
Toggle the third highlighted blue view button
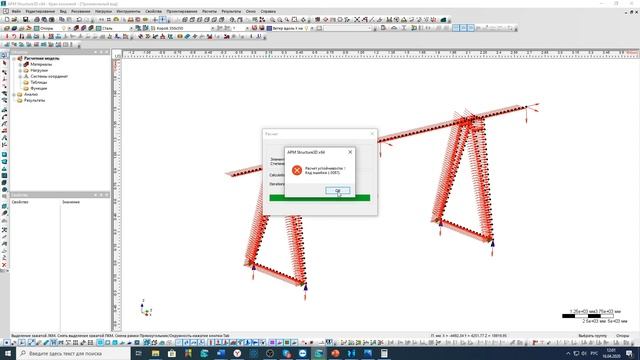[471, 28]
